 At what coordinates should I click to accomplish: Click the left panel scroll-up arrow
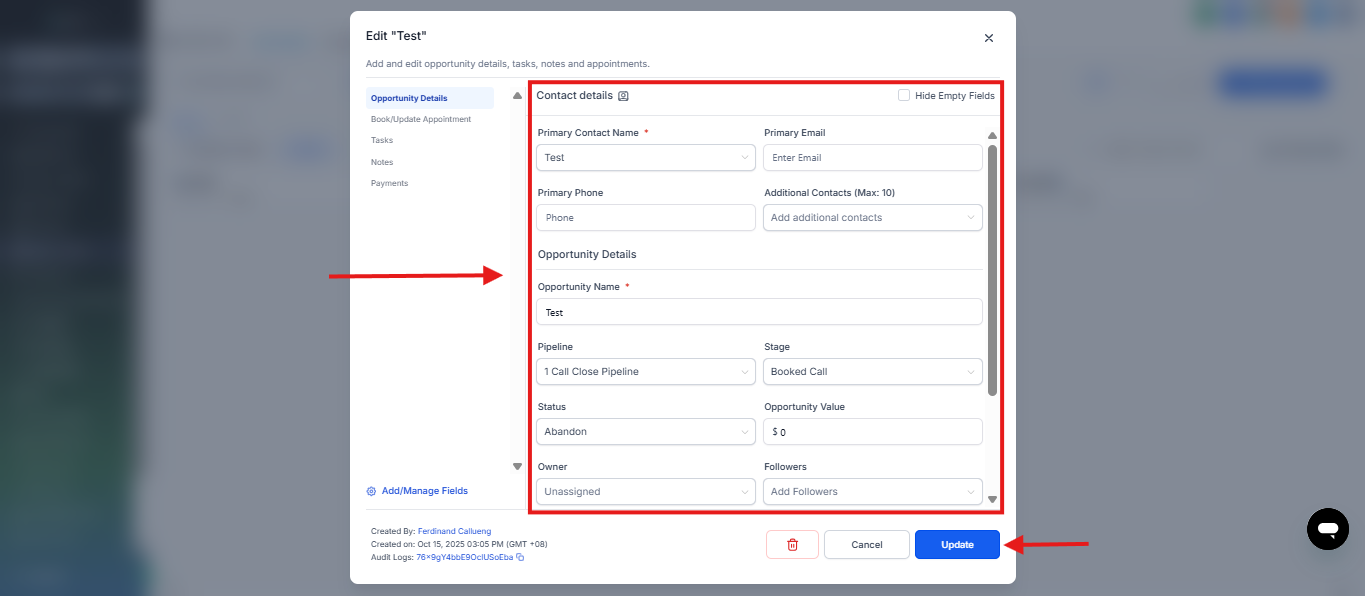(x=517, y=96)
